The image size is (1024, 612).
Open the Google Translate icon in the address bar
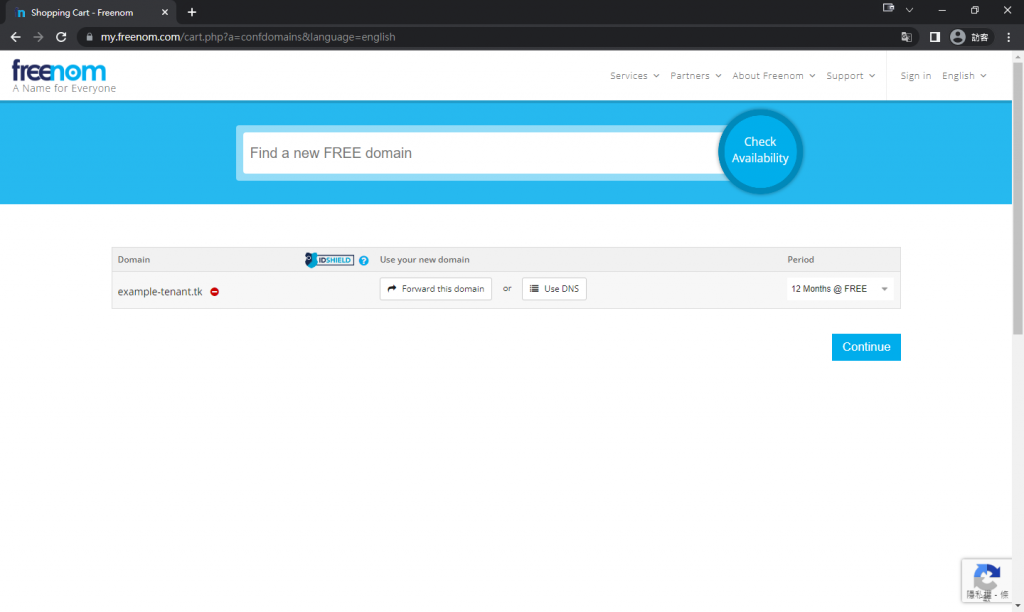tap(906, 37)
